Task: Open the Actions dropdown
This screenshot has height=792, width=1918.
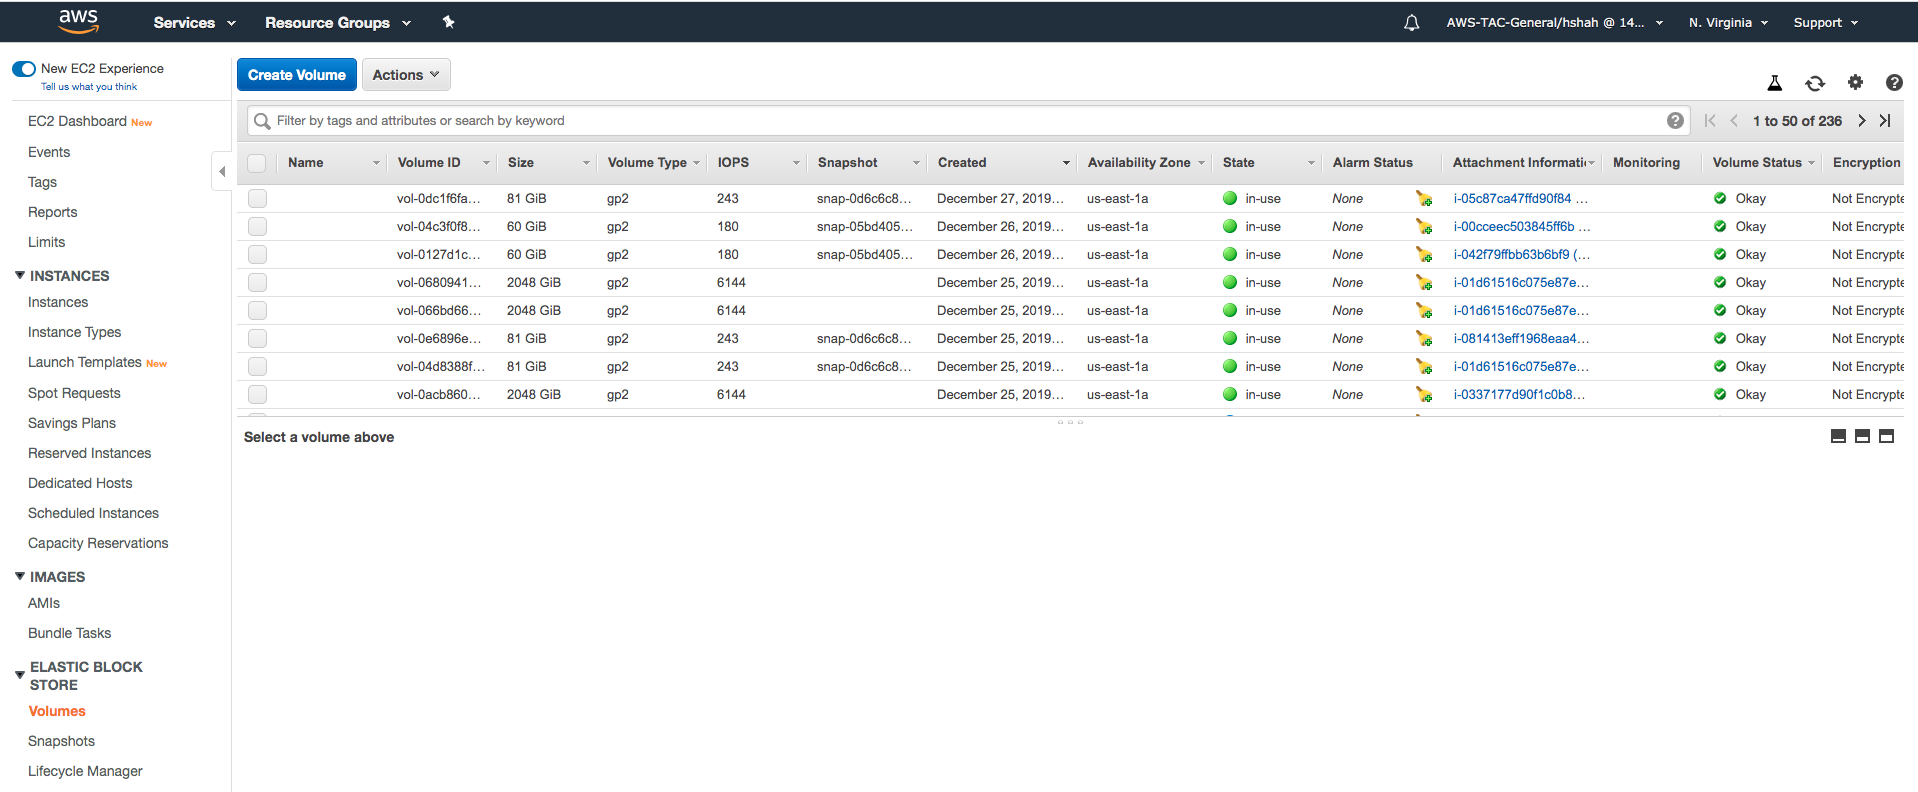Action: point(405,75)
